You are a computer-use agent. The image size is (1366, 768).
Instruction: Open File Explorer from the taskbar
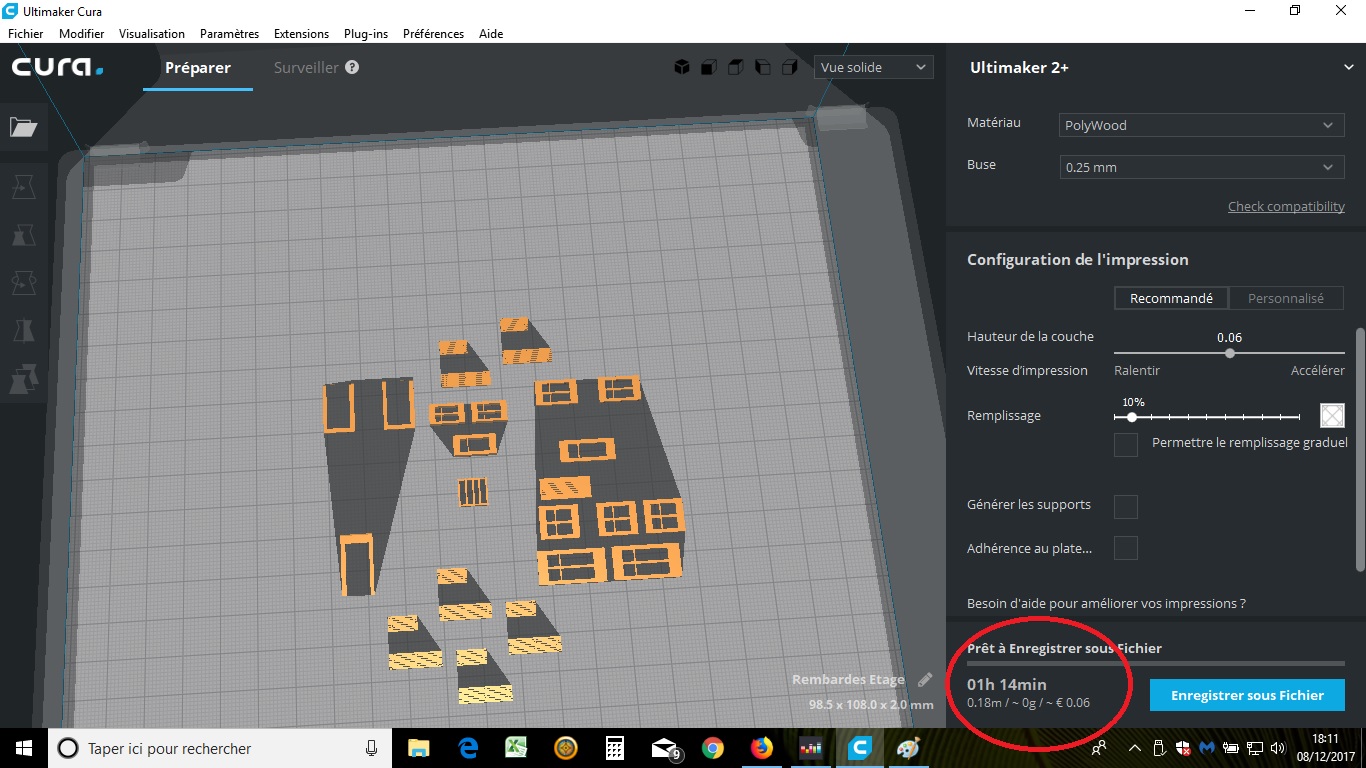click(418, 748)
